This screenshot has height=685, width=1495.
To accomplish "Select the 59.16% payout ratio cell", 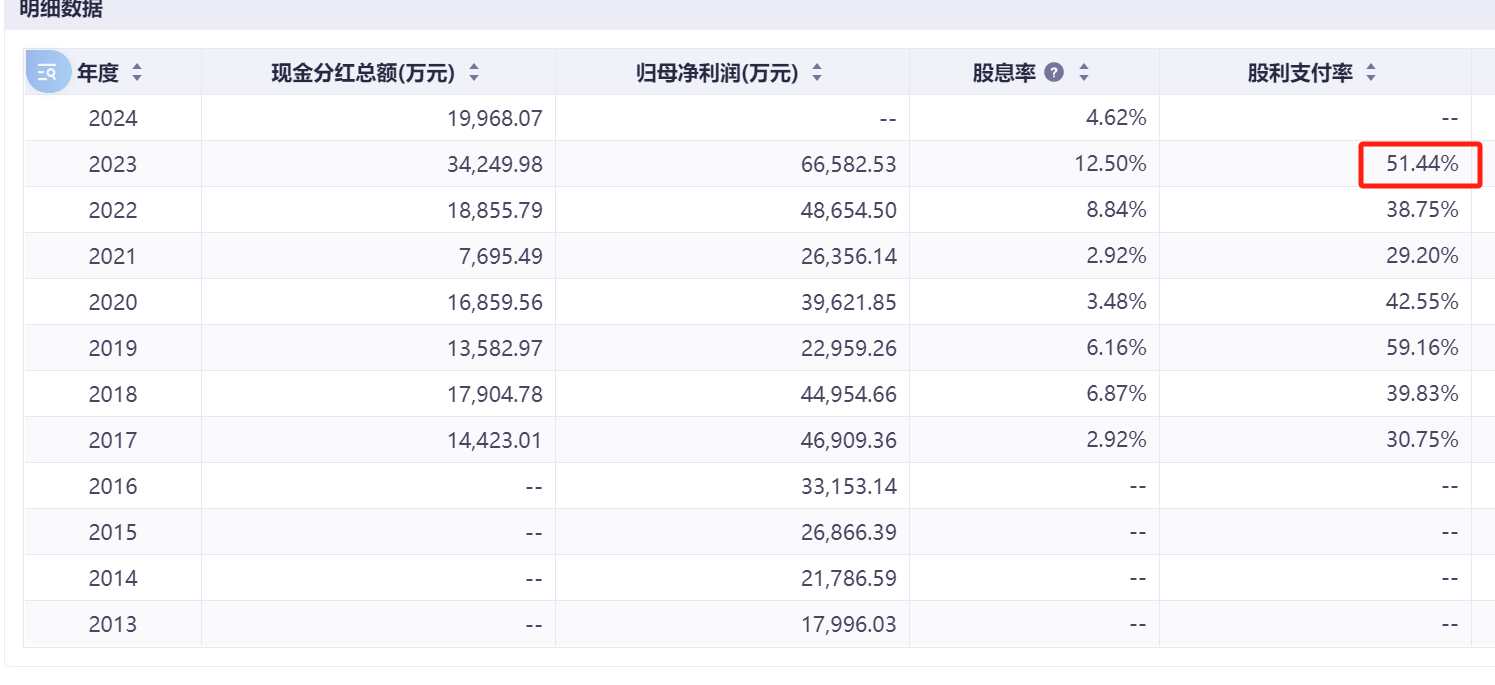I will (x=1421, y=349).
